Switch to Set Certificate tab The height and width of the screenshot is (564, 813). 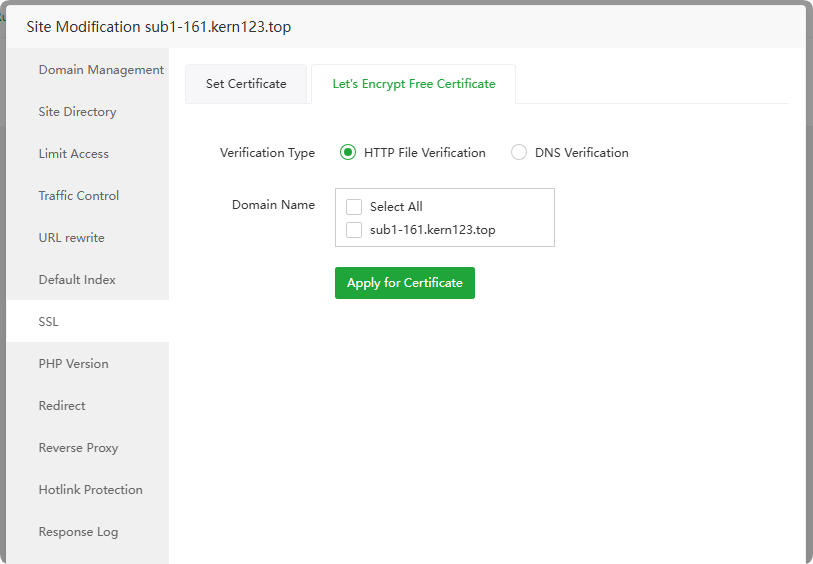pyautogui.click(x=246, y=84)
